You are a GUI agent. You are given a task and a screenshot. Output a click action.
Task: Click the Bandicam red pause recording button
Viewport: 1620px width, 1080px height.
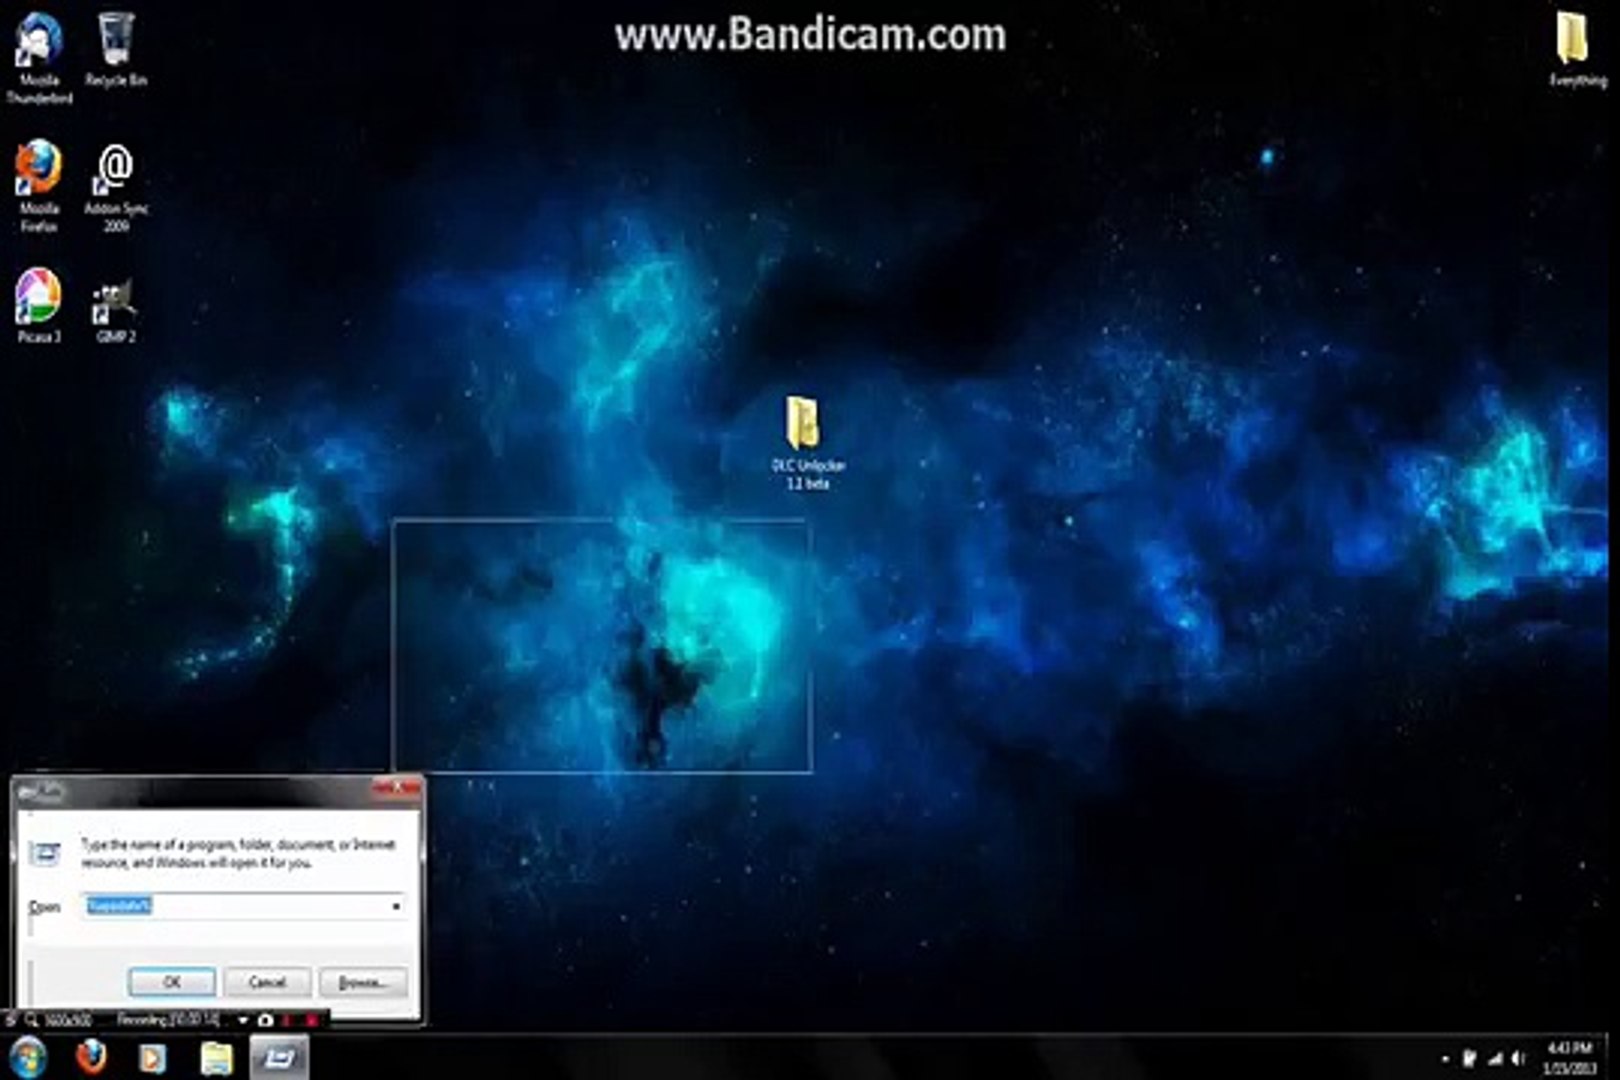tap(288, 1020)
